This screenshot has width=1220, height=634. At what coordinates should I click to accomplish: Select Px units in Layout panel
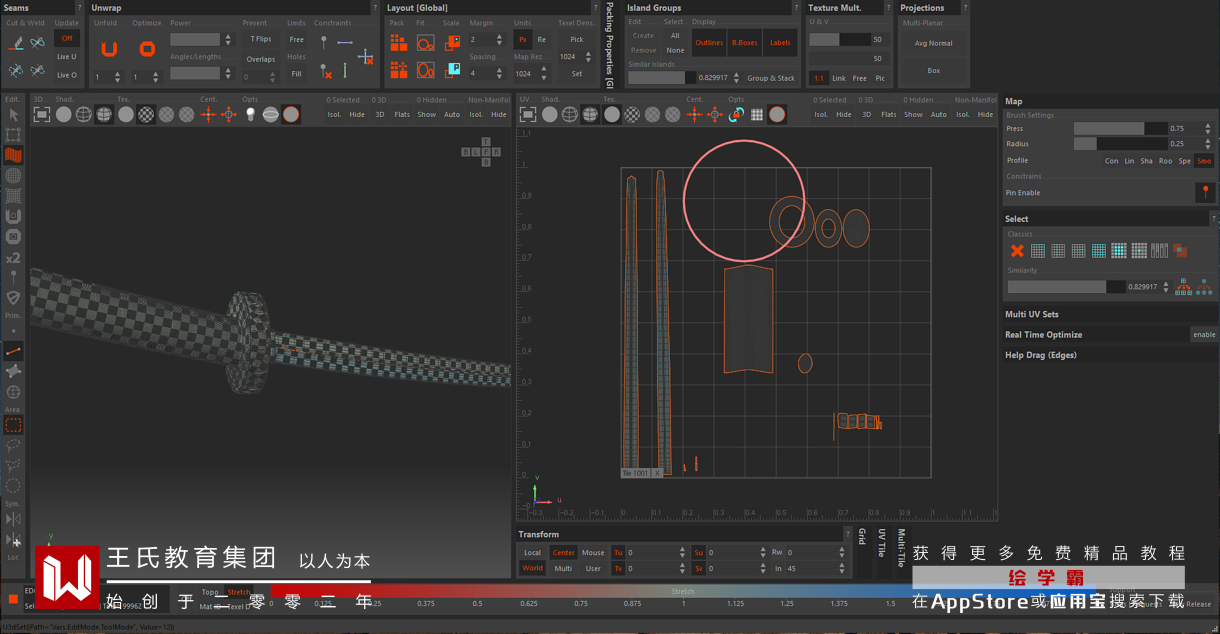522,40
